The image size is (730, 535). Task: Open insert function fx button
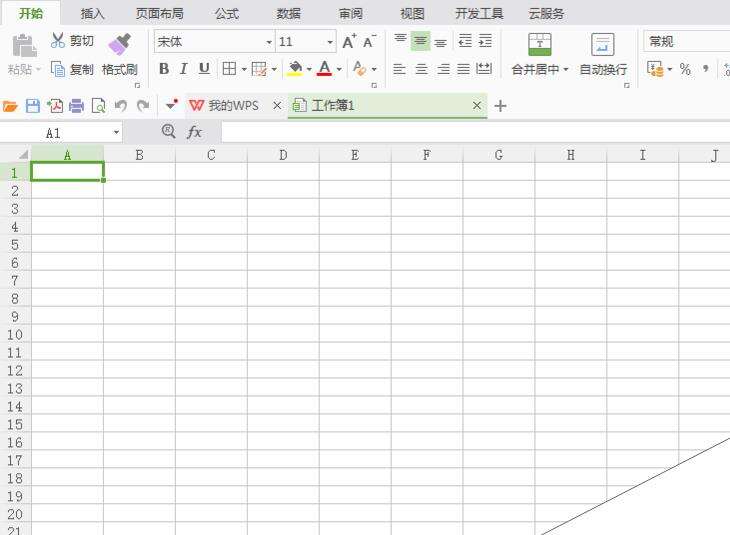pos(194,133)
